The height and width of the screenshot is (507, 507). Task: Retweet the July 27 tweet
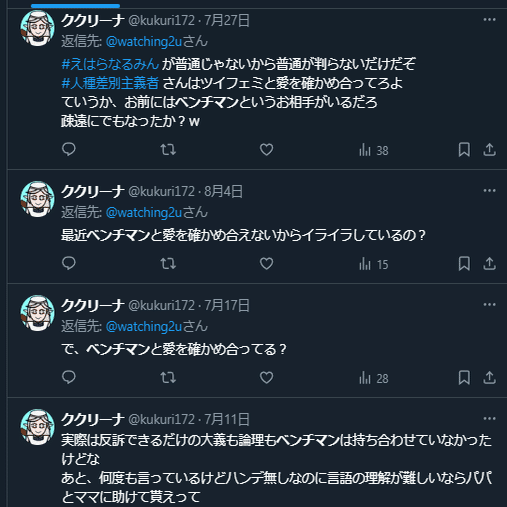point(168,150)
